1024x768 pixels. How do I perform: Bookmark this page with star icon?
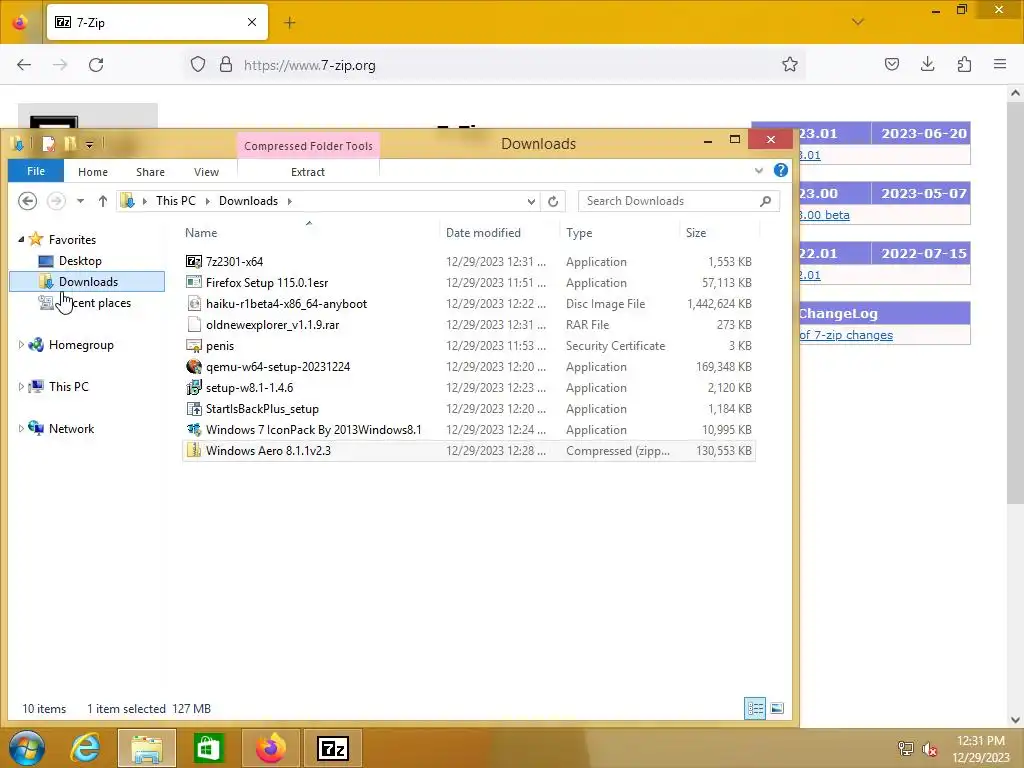coord(790,65)
